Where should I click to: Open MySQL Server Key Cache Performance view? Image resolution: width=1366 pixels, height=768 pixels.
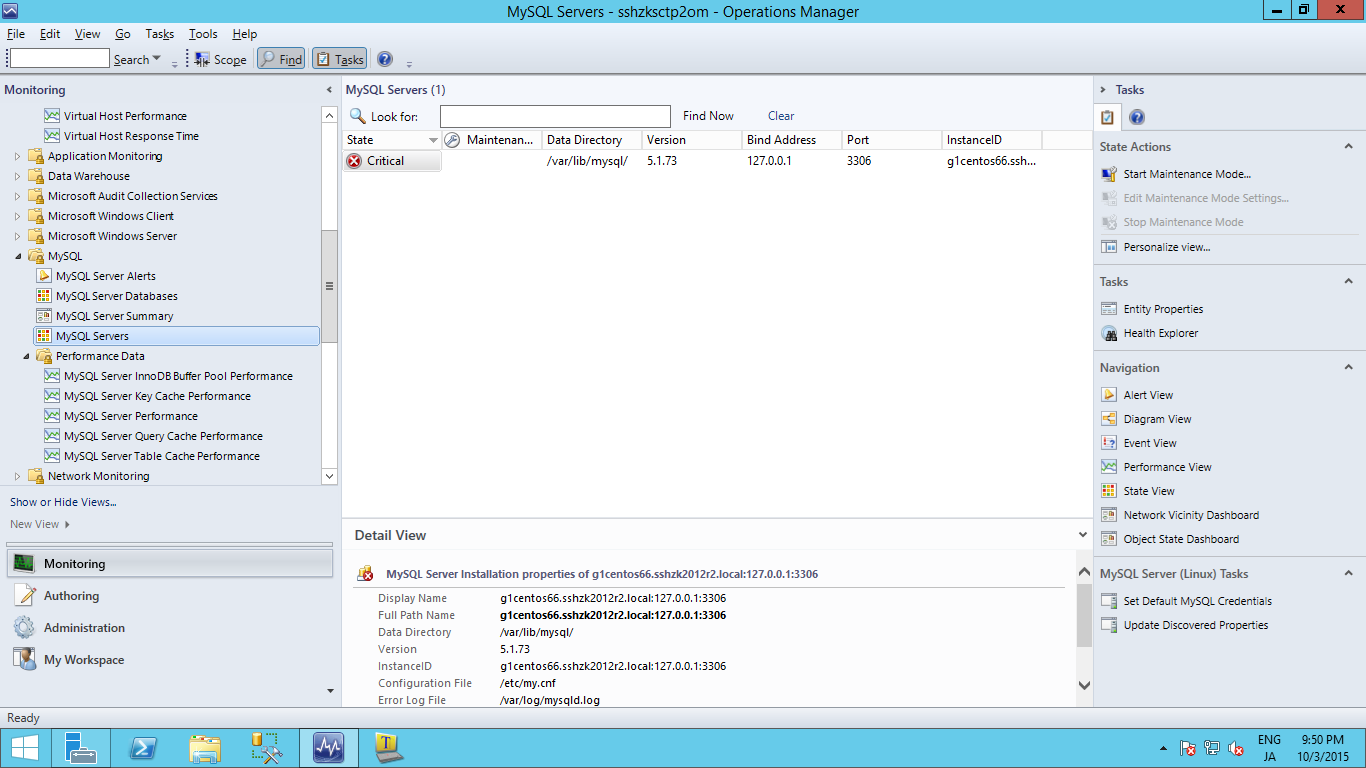pyautogui.click(x=157, y=396)
